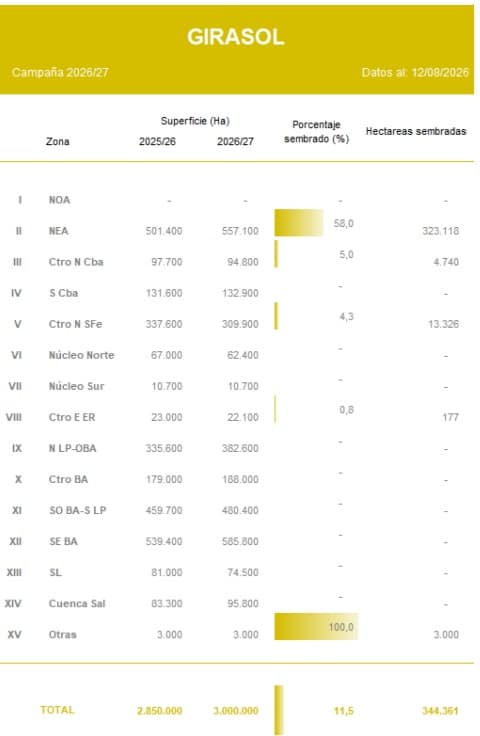Click the Núcleo Norte zone label
Image resolution: width=480 pixels, height=736 pixels.
tap(82, 355)
